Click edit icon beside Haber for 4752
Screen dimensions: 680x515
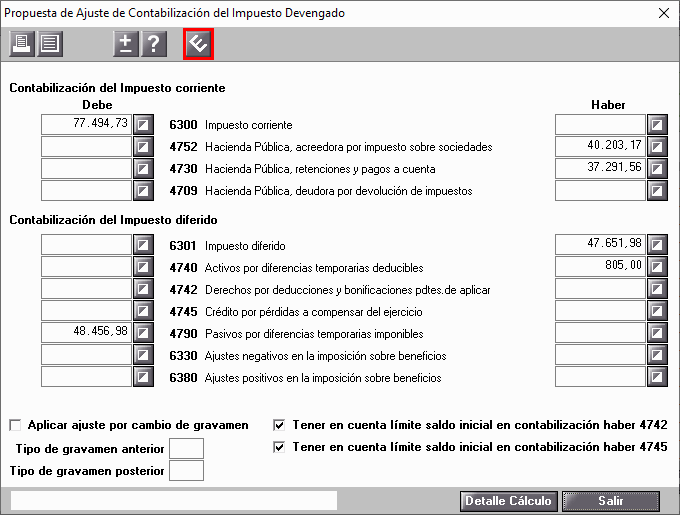pyautogui.click(x=657, y=147)
